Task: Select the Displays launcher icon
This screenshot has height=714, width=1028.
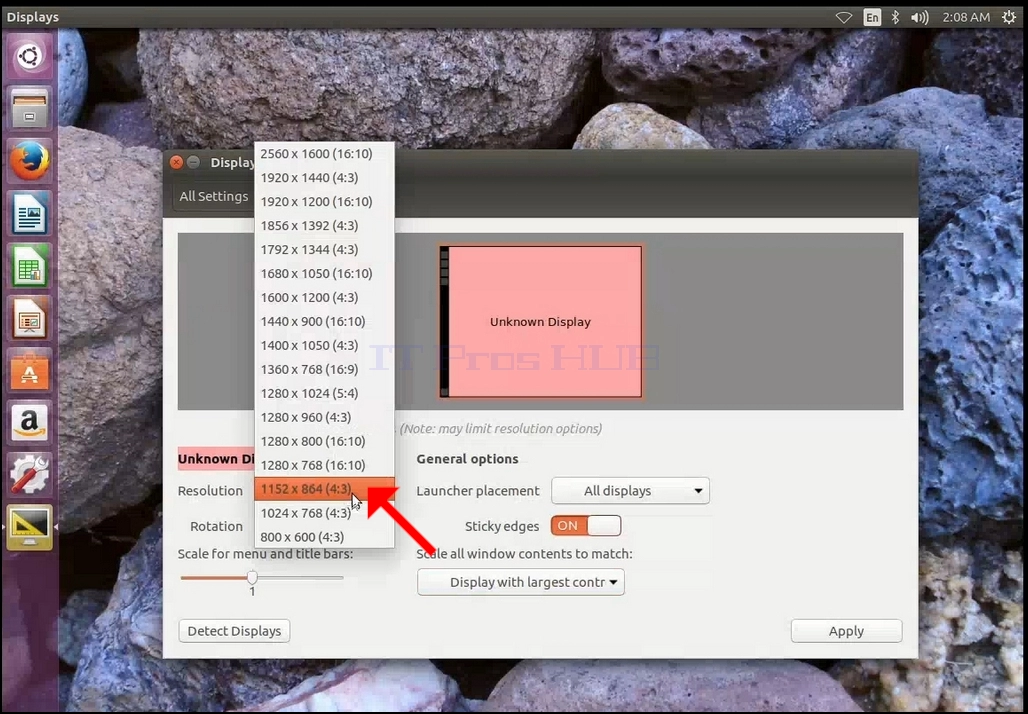Action: click(x=29, y=527)
